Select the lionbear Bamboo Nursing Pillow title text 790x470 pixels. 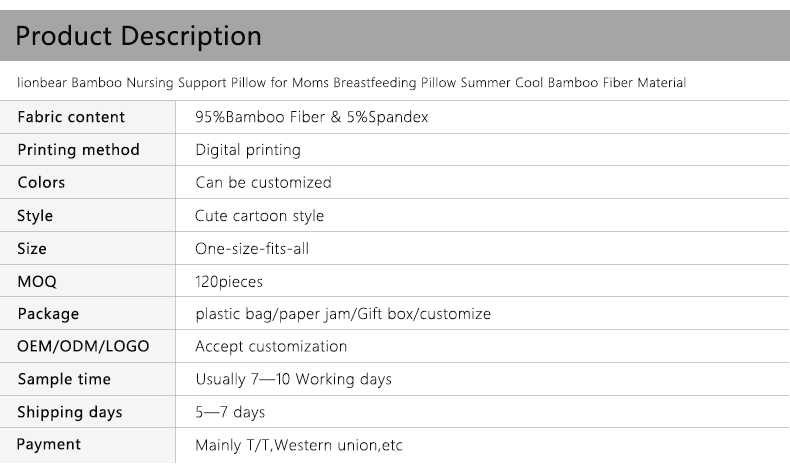pyautogui.click(x=352, y=83)
